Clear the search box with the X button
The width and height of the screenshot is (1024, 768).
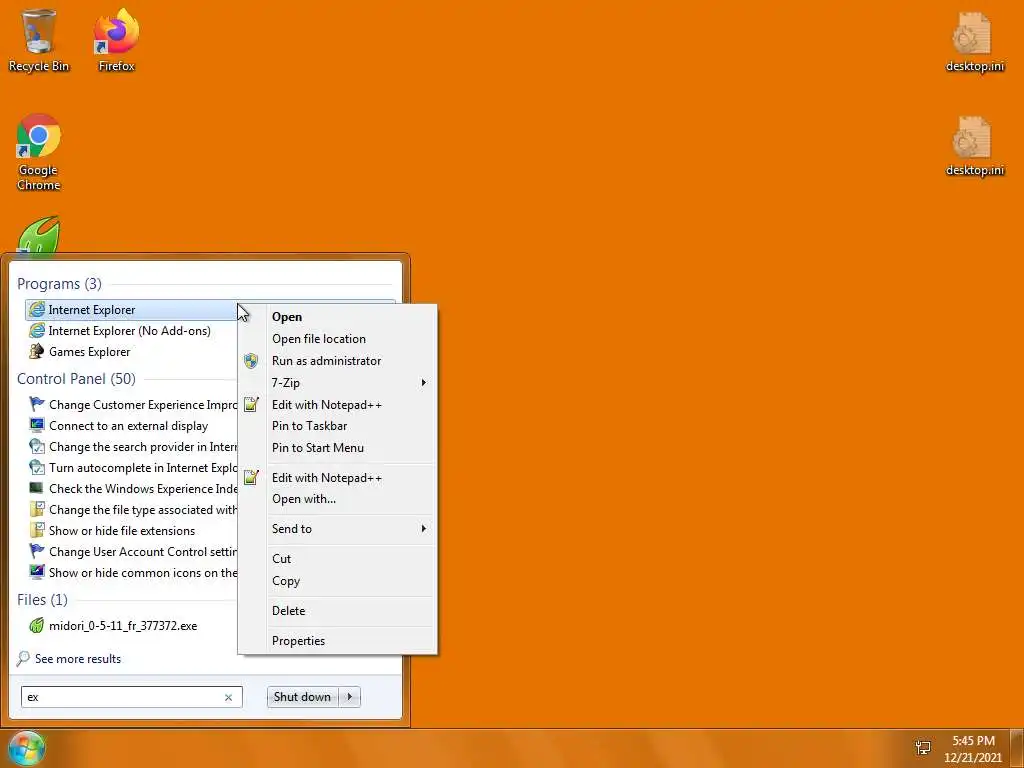(x=229, y=697)
